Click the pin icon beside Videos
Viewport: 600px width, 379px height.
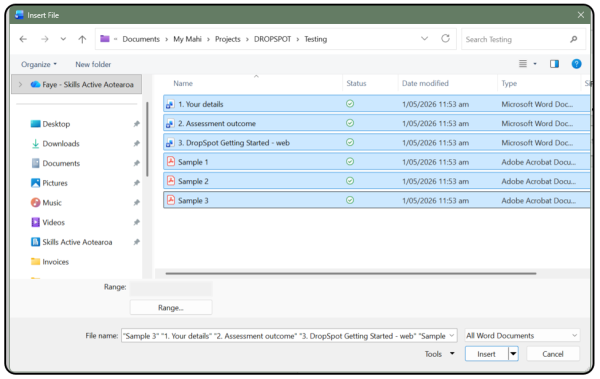click(136, 222)
